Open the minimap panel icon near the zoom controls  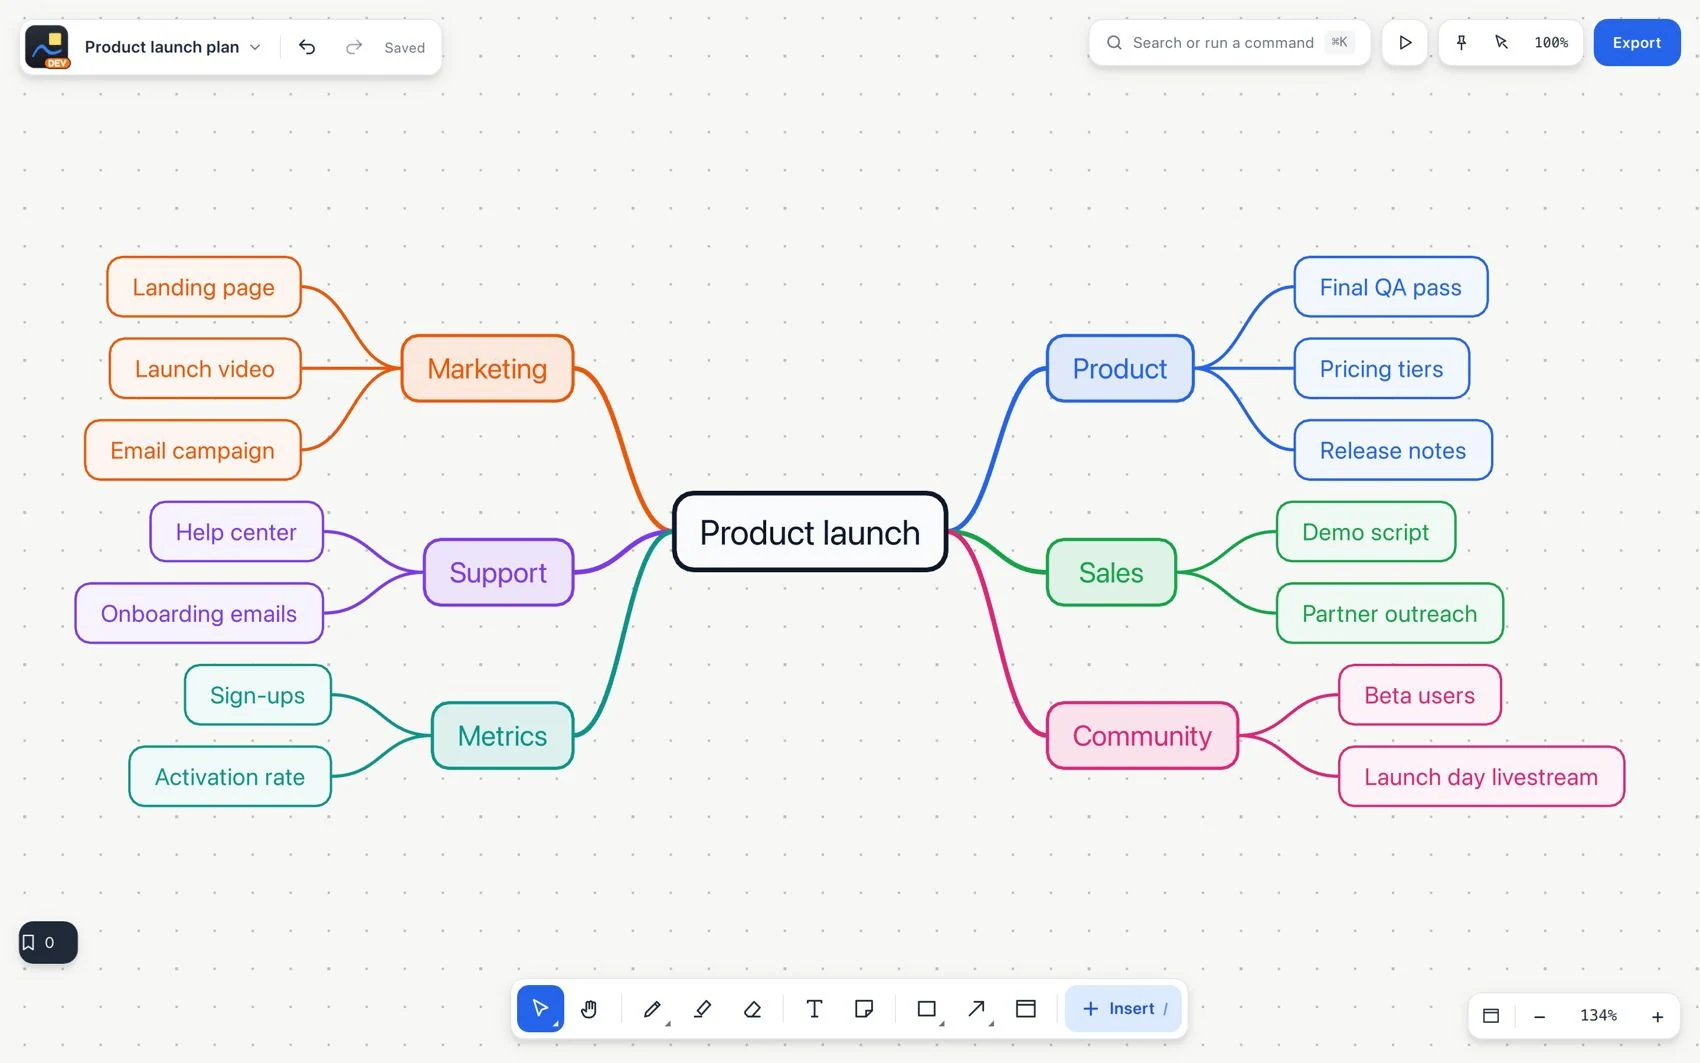click(1491, 1015)
